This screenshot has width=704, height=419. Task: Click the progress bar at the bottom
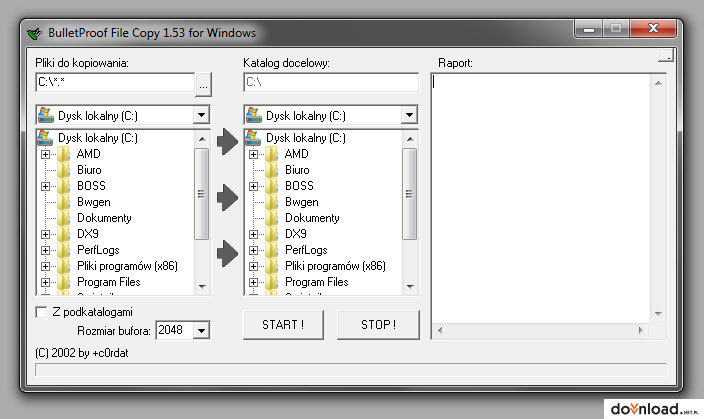click(351, 370)
